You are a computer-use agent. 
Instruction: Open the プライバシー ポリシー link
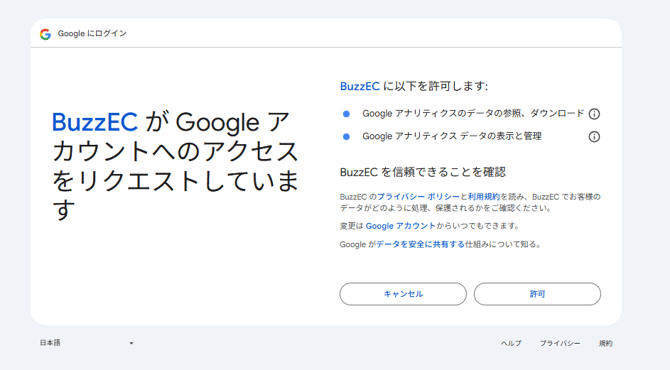pyautogui.click(x=418, y=197)
